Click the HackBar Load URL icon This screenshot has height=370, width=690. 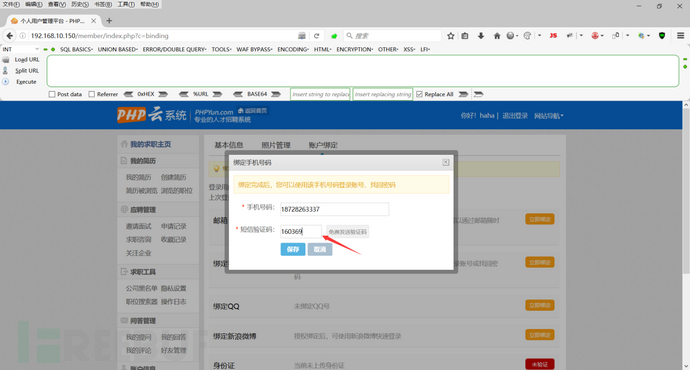point(6,59)
